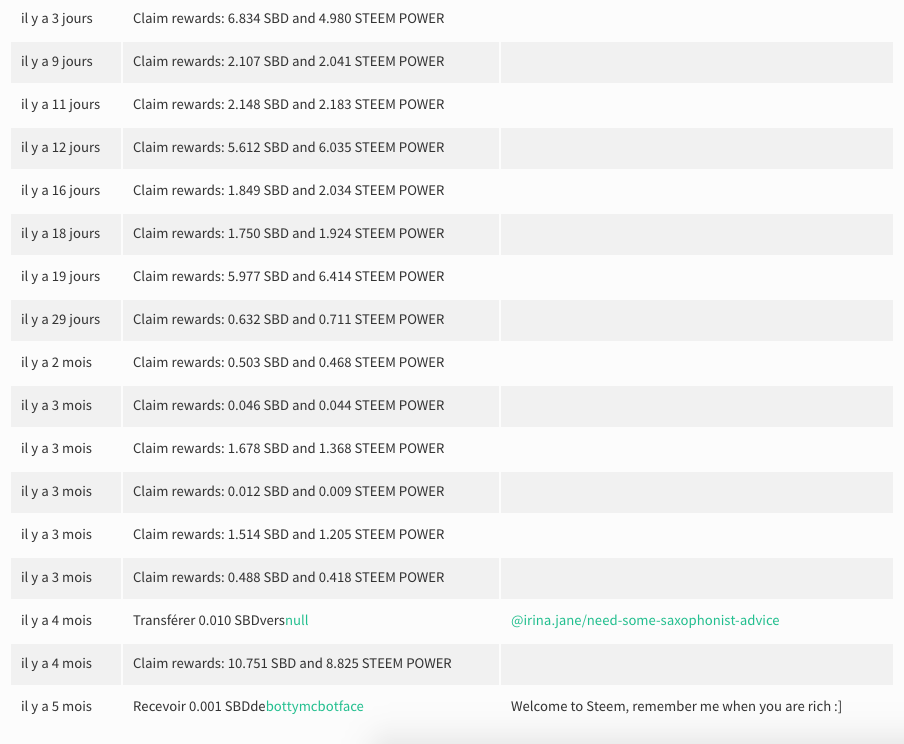
Task: Select the 0.012 SBD claim rewards entry
Action: coord(288,491)
